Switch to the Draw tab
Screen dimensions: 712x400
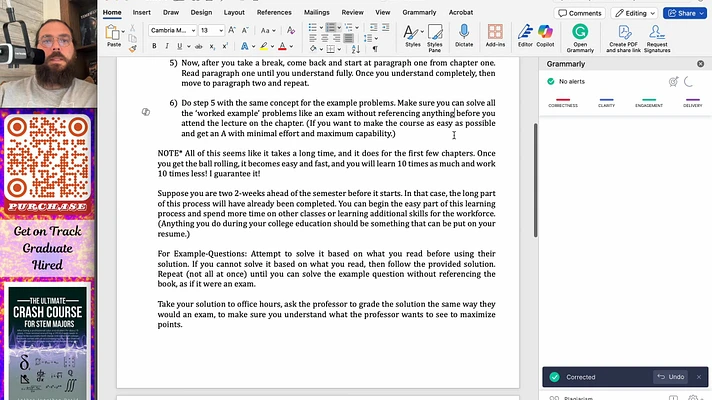[171, 12]
